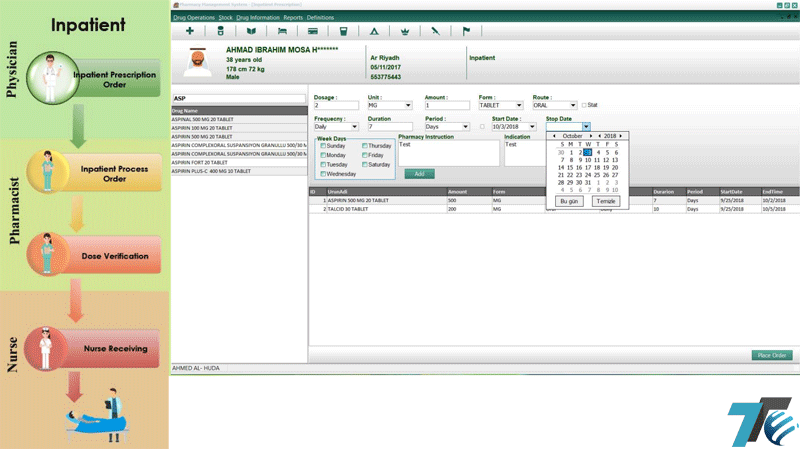
Task: Open the Drug Operations menu
Action: 192,17
